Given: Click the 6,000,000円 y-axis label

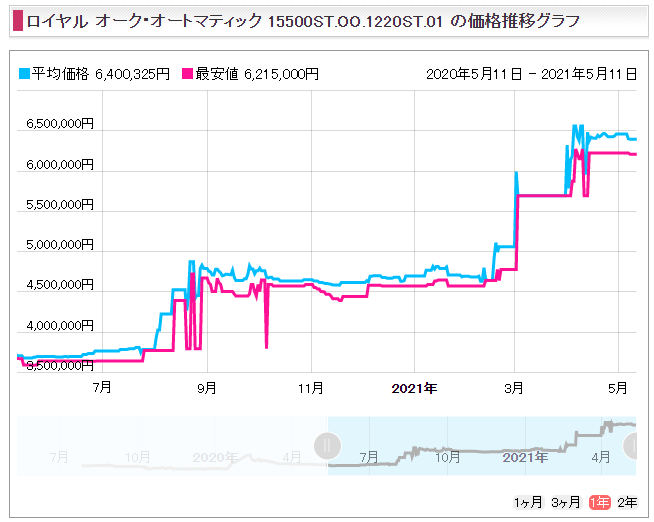Looking at the screenshot, I should coord(60,165).
